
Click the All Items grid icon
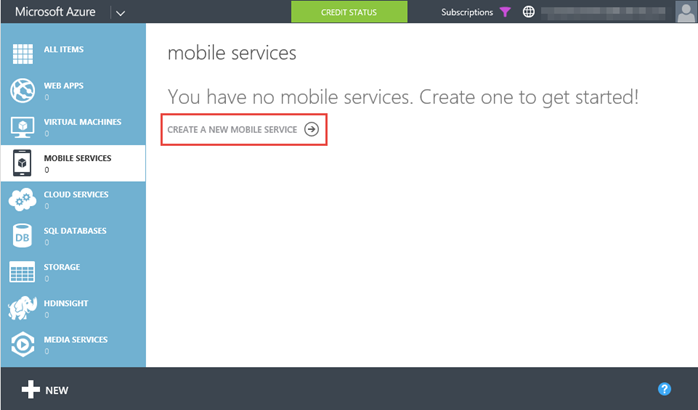[x=23, y=54]
